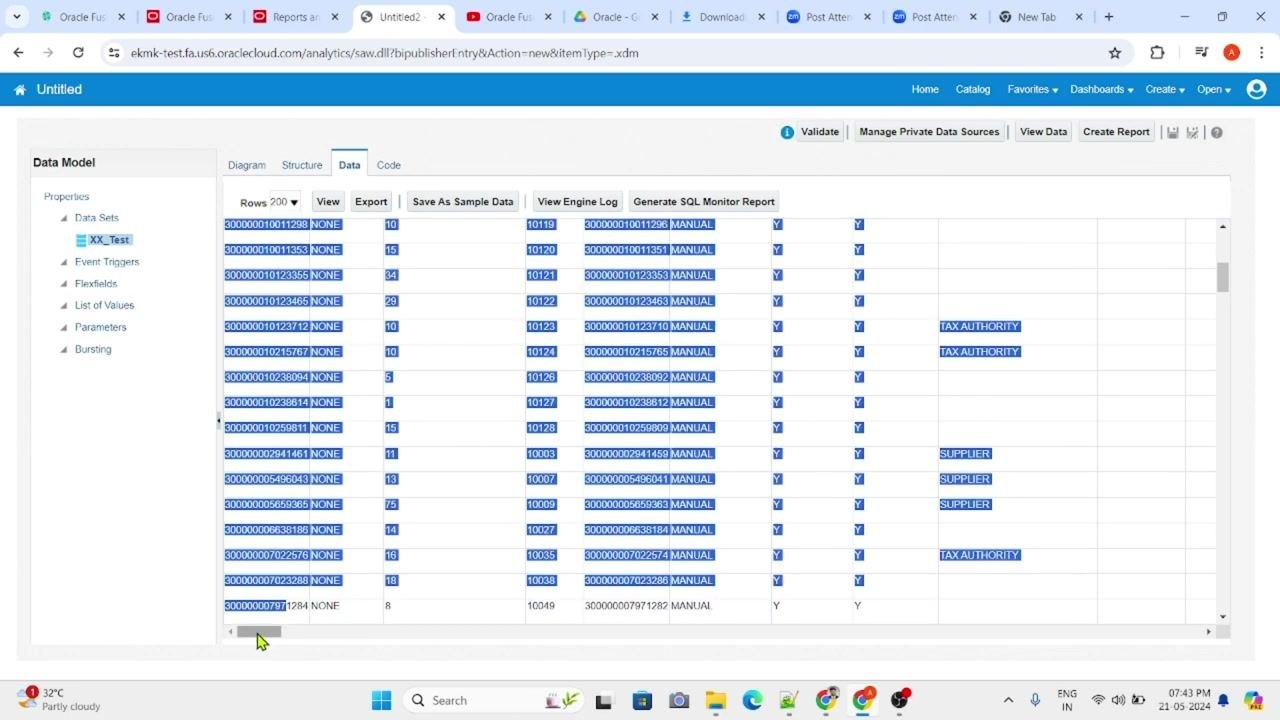1280x720 pixels.
Task: Open the user profile avatar icon
Action: click(1257, 89)
